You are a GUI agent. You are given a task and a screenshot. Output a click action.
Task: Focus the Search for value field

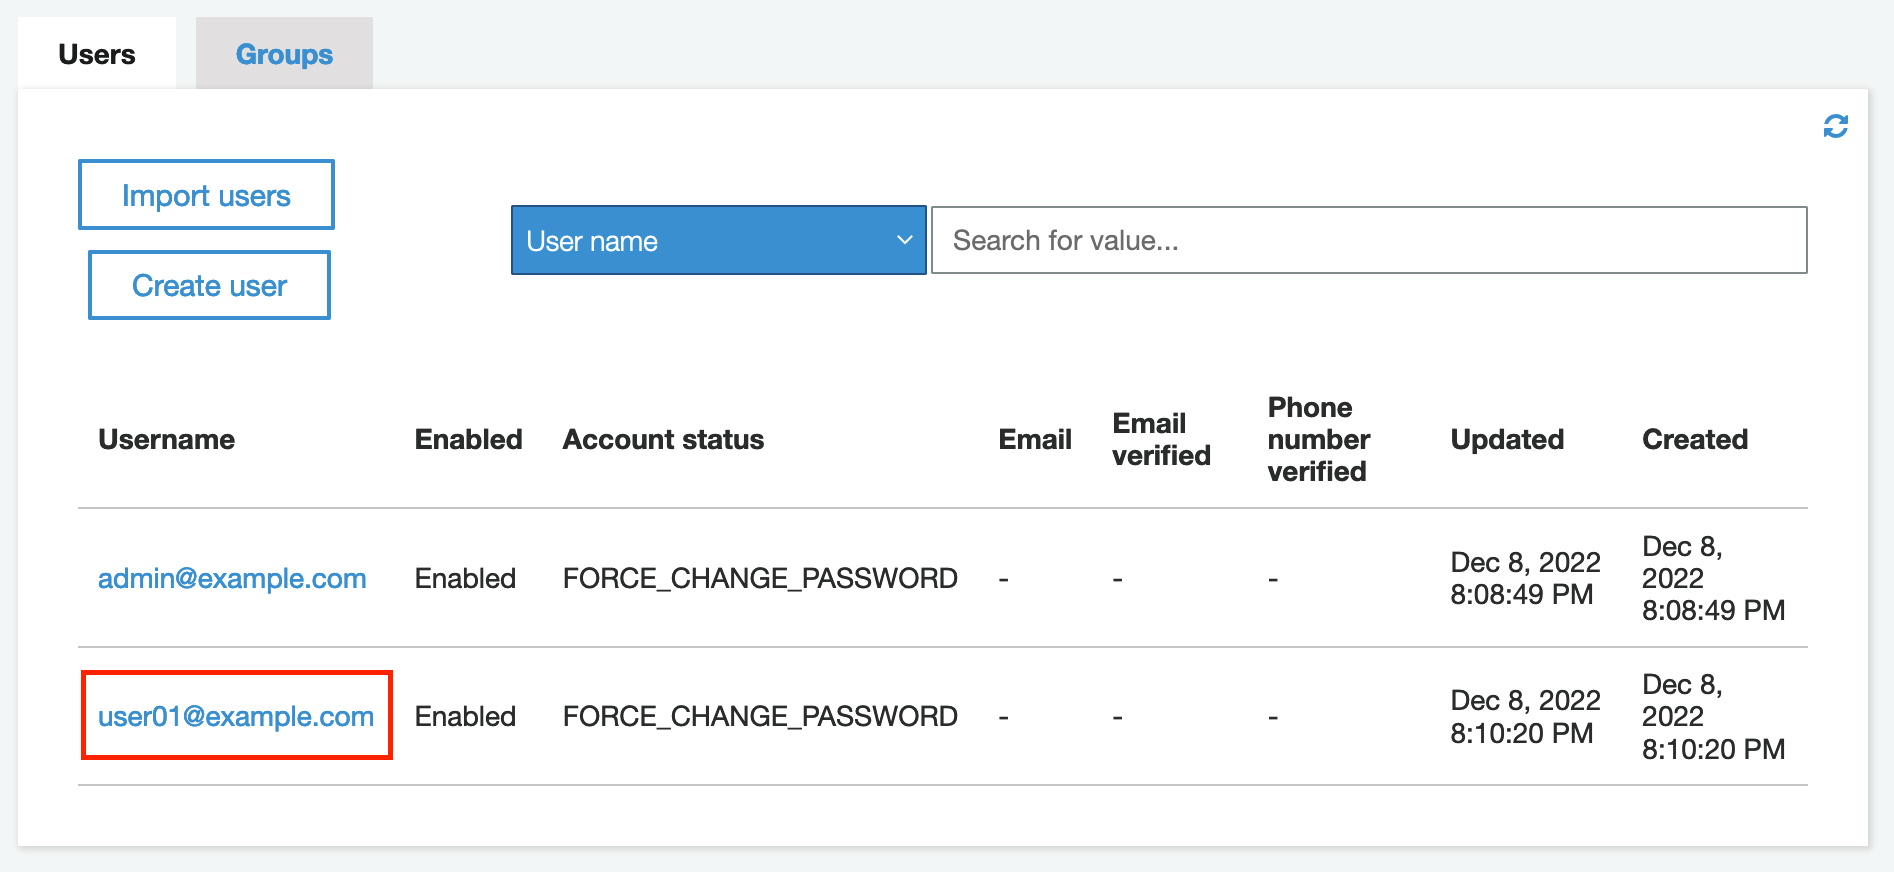click(1369, 240)
